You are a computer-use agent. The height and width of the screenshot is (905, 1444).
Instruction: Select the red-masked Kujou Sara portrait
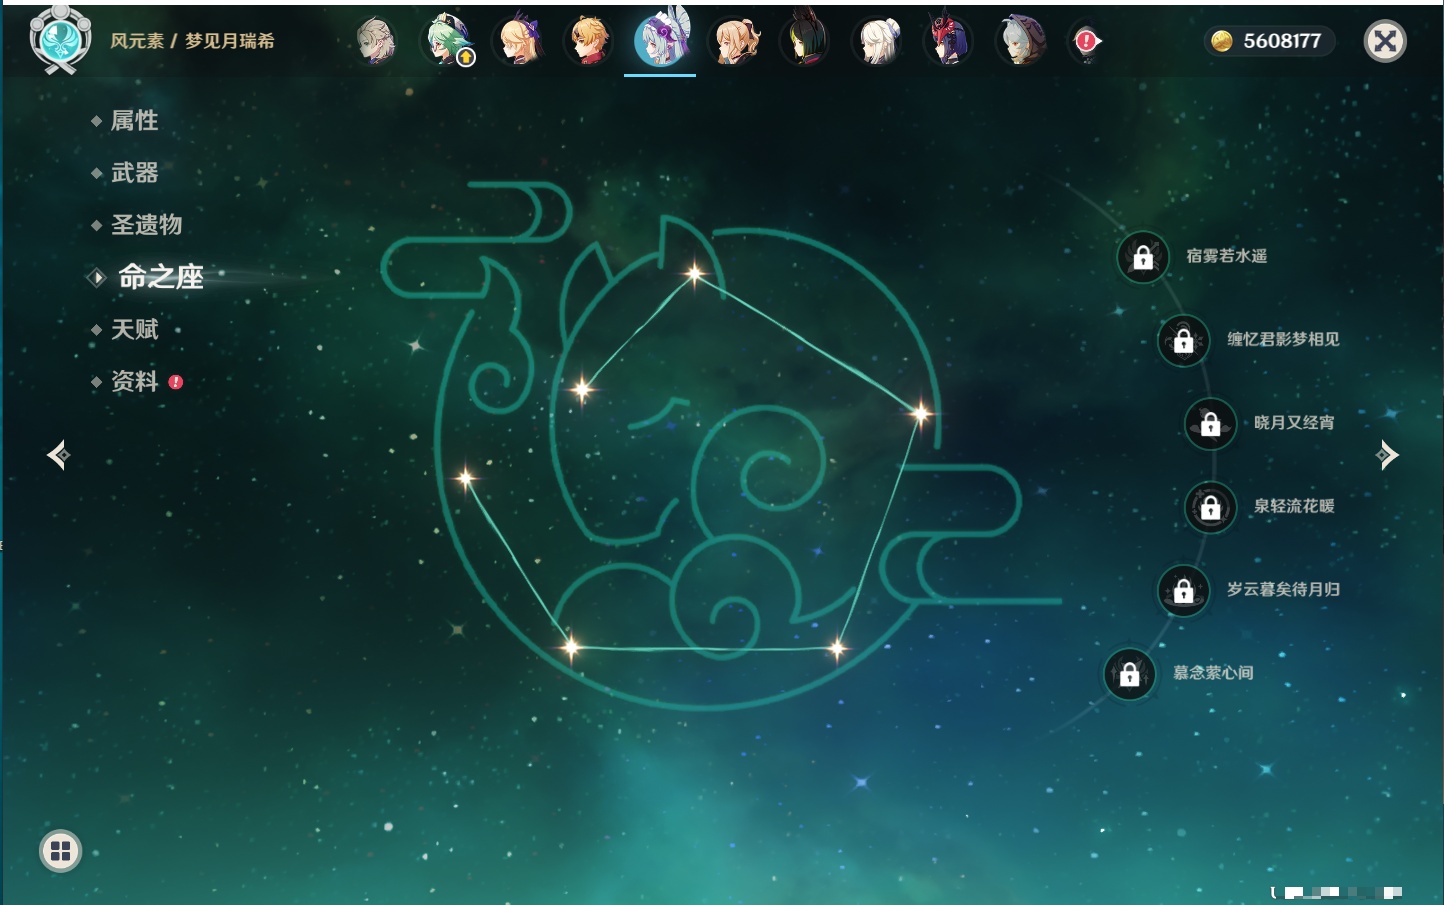(x=947, y=41)
